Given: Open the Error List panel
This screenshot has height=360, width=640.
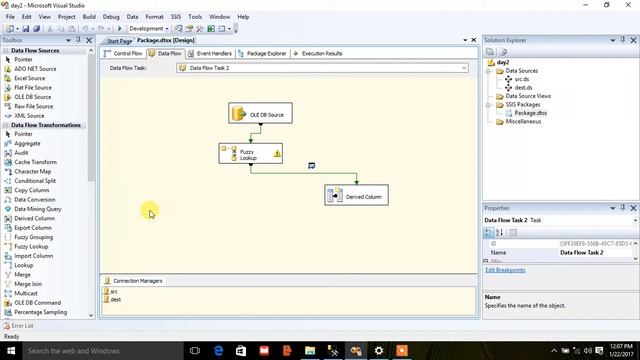Looking at the screenshot, I should pyautogui.click(x=18, y=326).
